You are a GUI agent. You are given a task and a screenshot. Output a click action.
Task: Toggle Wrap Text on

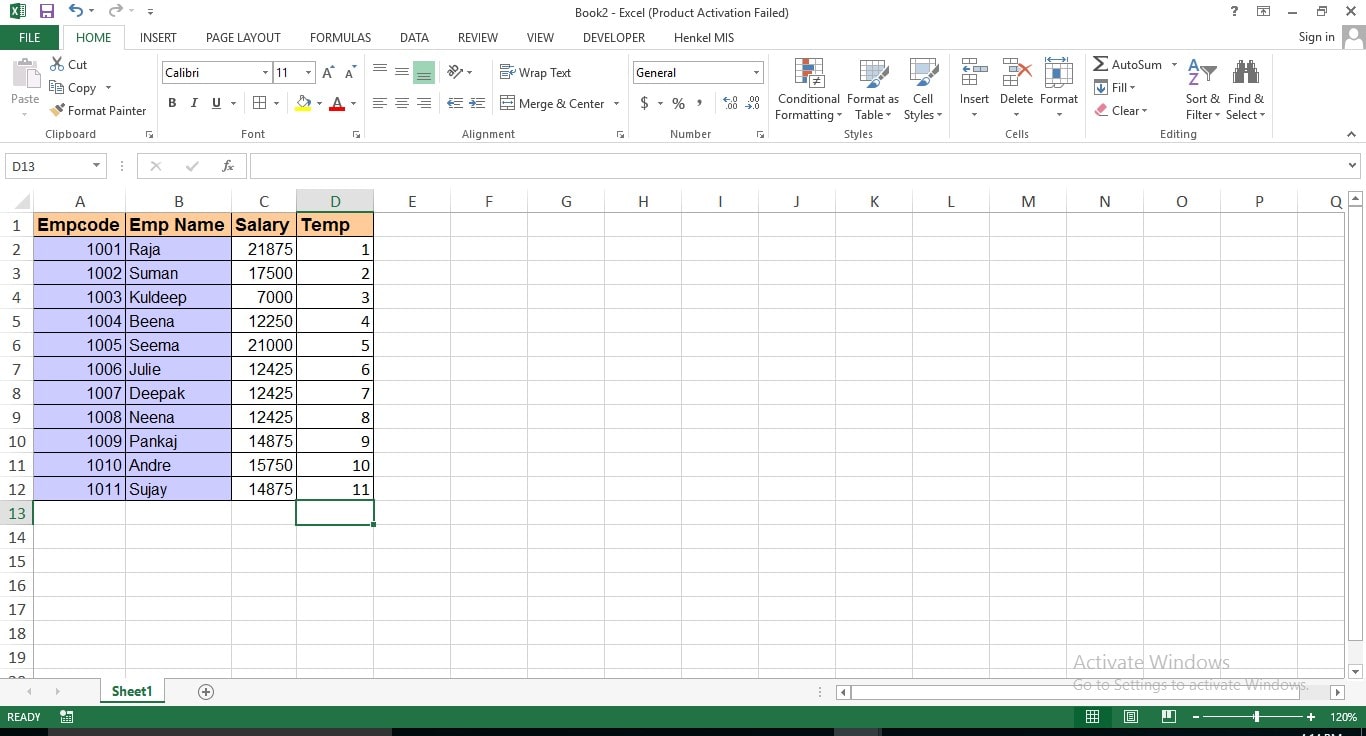point(535,73)
